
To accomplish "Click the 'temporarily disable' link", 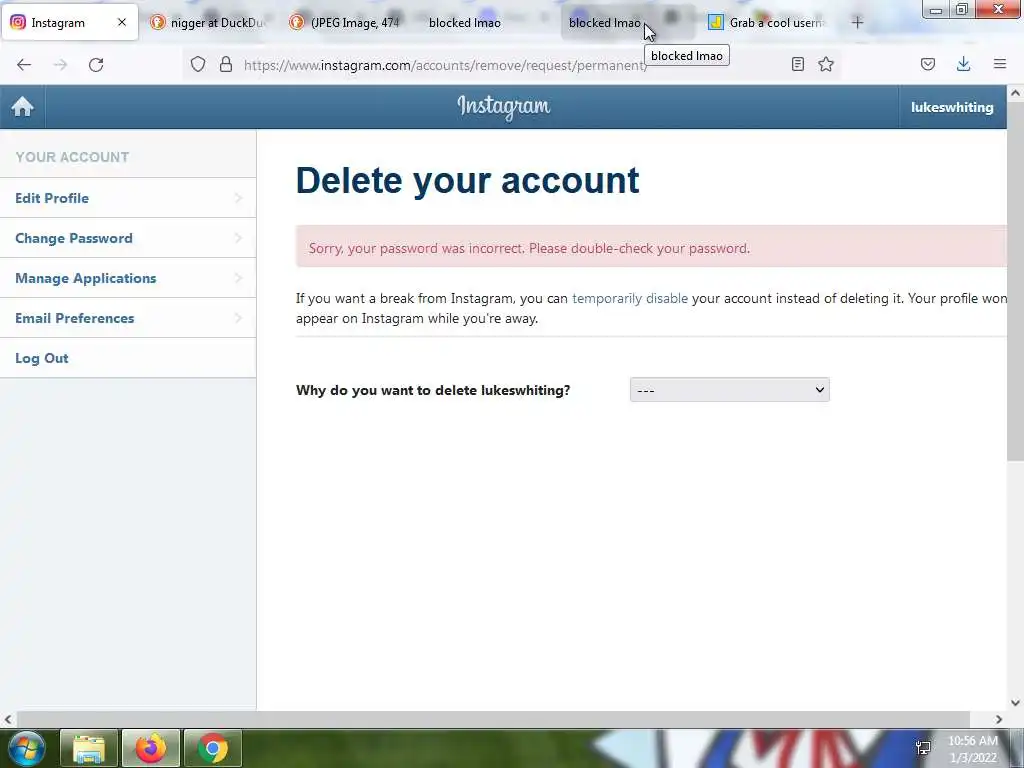I will click(630, 298).
